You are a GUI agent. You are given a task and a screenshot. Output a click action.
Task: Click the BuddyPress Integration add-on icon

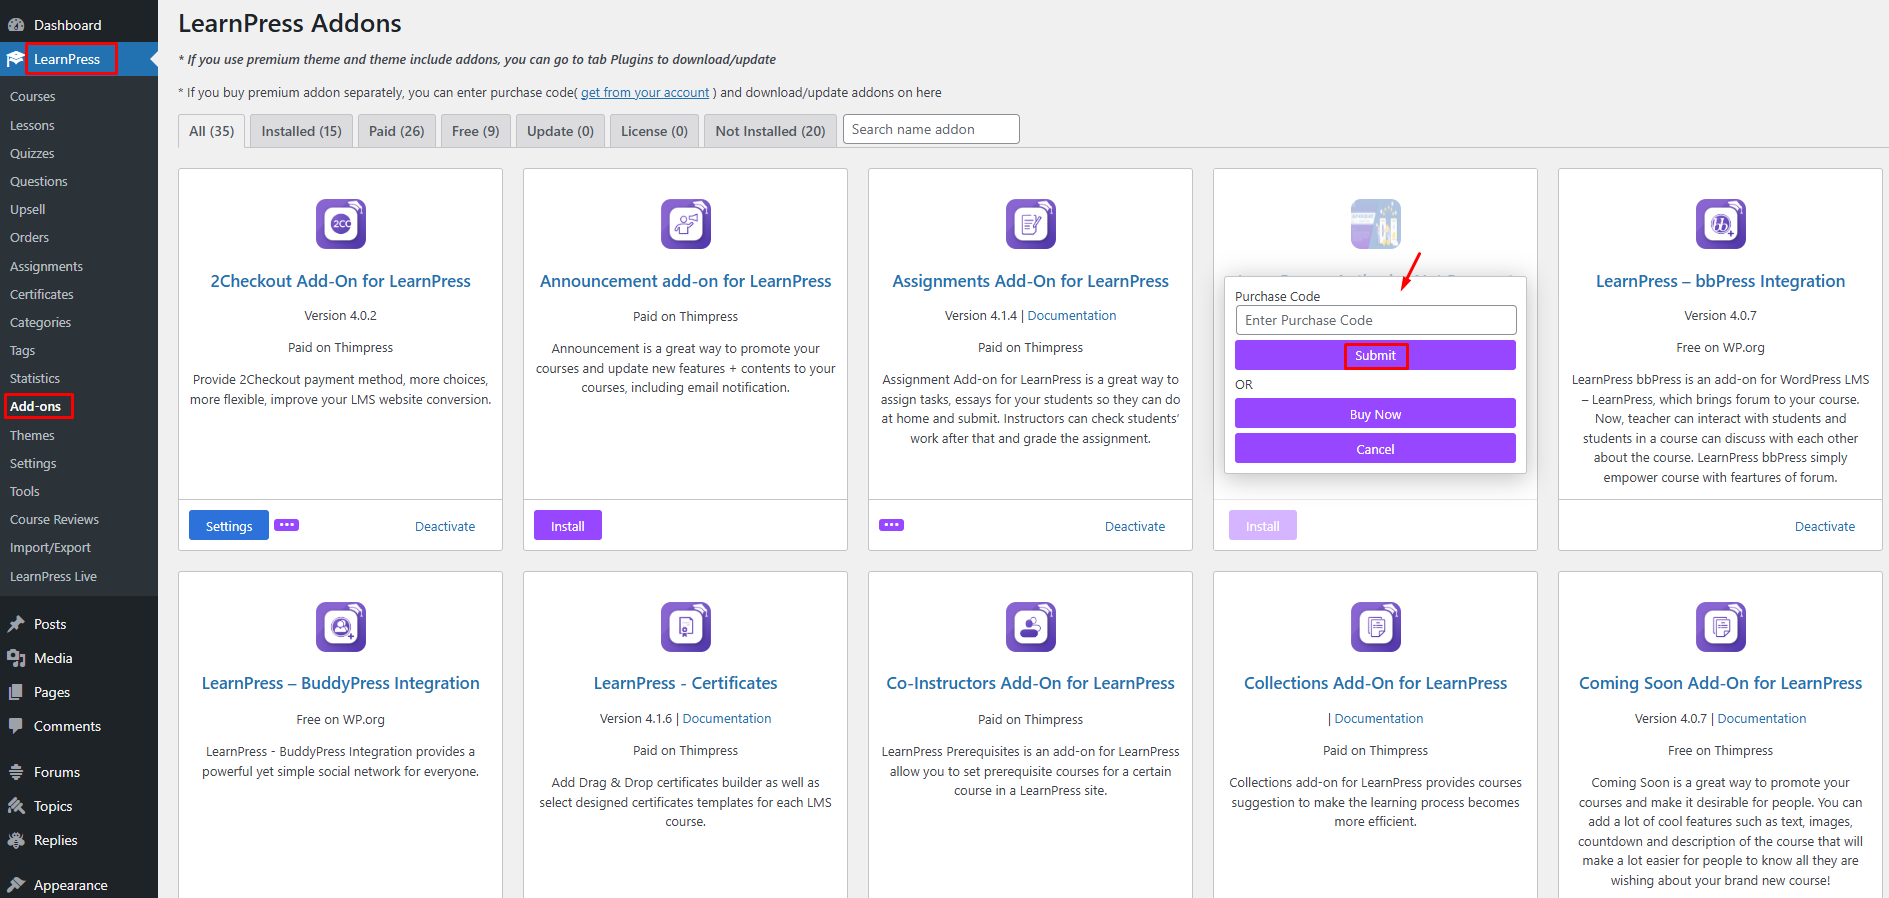pos(341,627)
